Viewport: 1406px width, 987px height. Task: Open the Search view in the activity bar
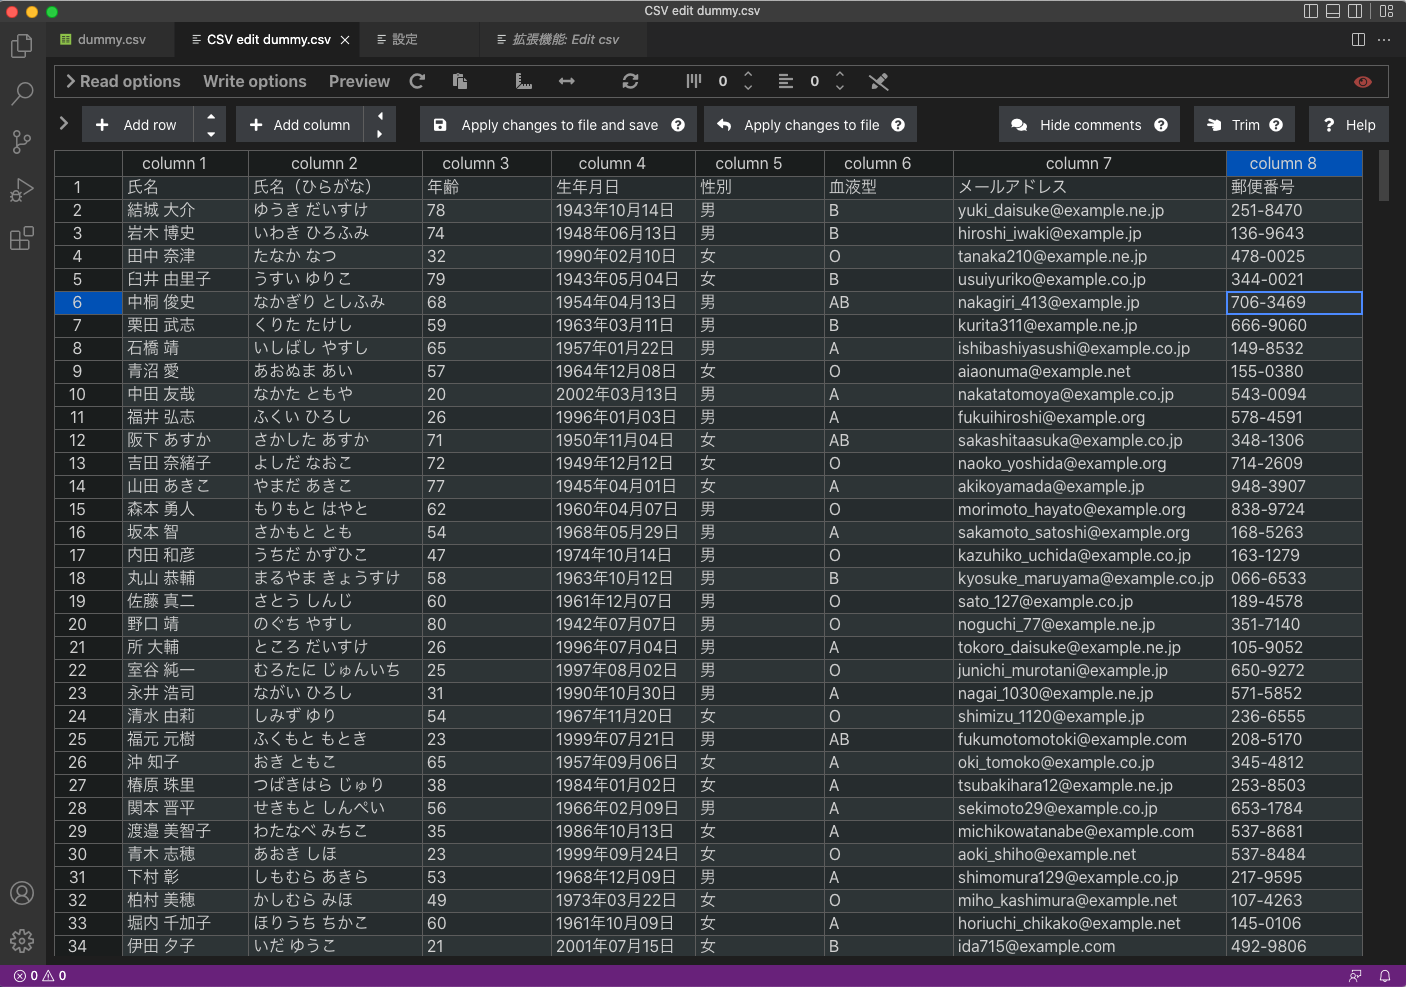pos(21,94)
